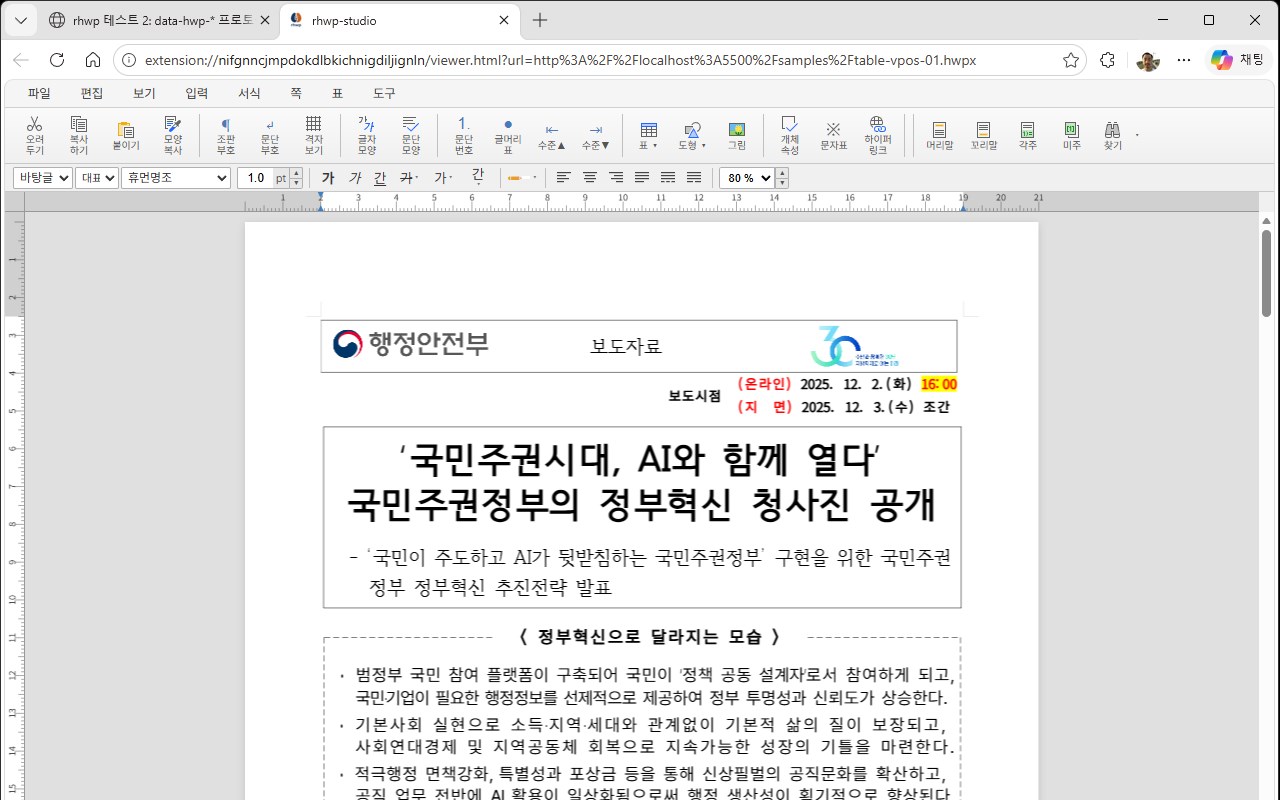This screenshot has width=1280, height=800.
Task: Open the 글자모양 character format dialog
Action: pyautogui.click(x=367, y=135)
